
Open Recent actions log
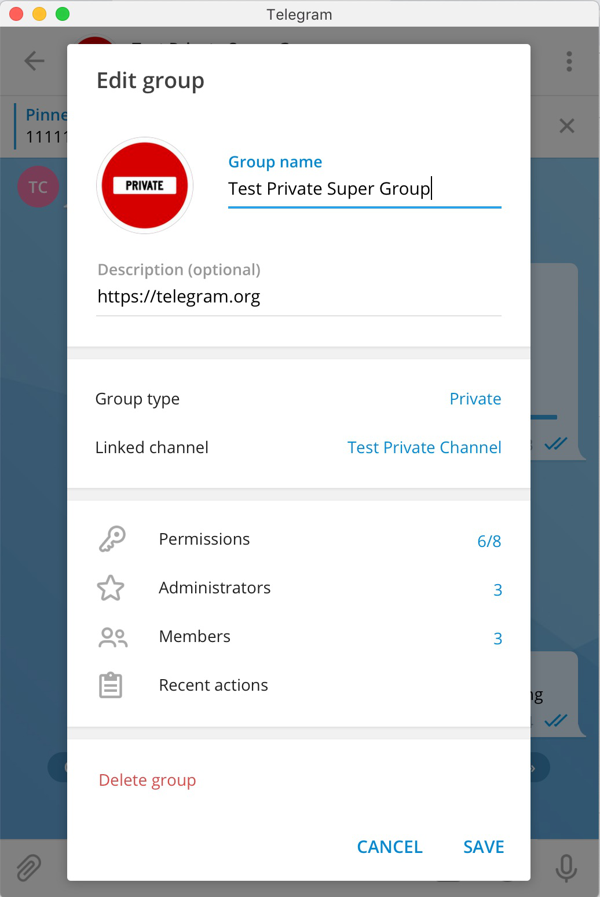[213, 686]
